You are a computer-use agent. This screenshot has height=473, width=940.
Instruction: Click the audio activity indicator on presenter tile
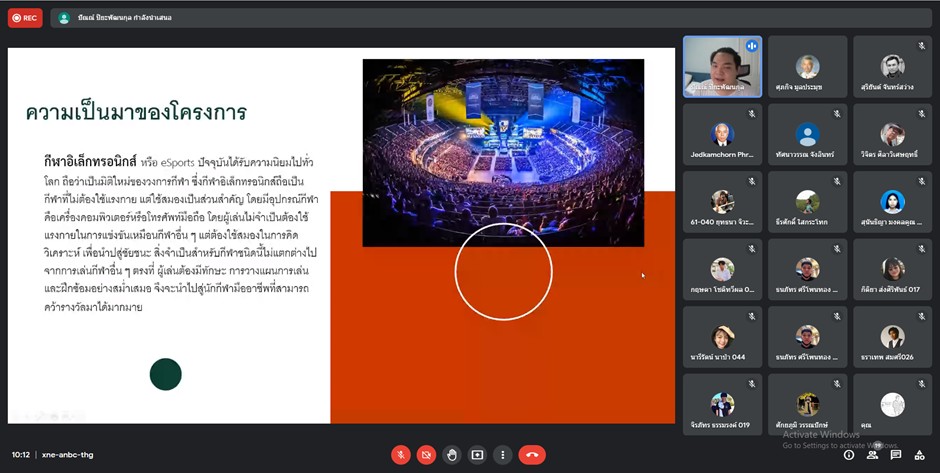pyautogui.click(x=751, y=46)
